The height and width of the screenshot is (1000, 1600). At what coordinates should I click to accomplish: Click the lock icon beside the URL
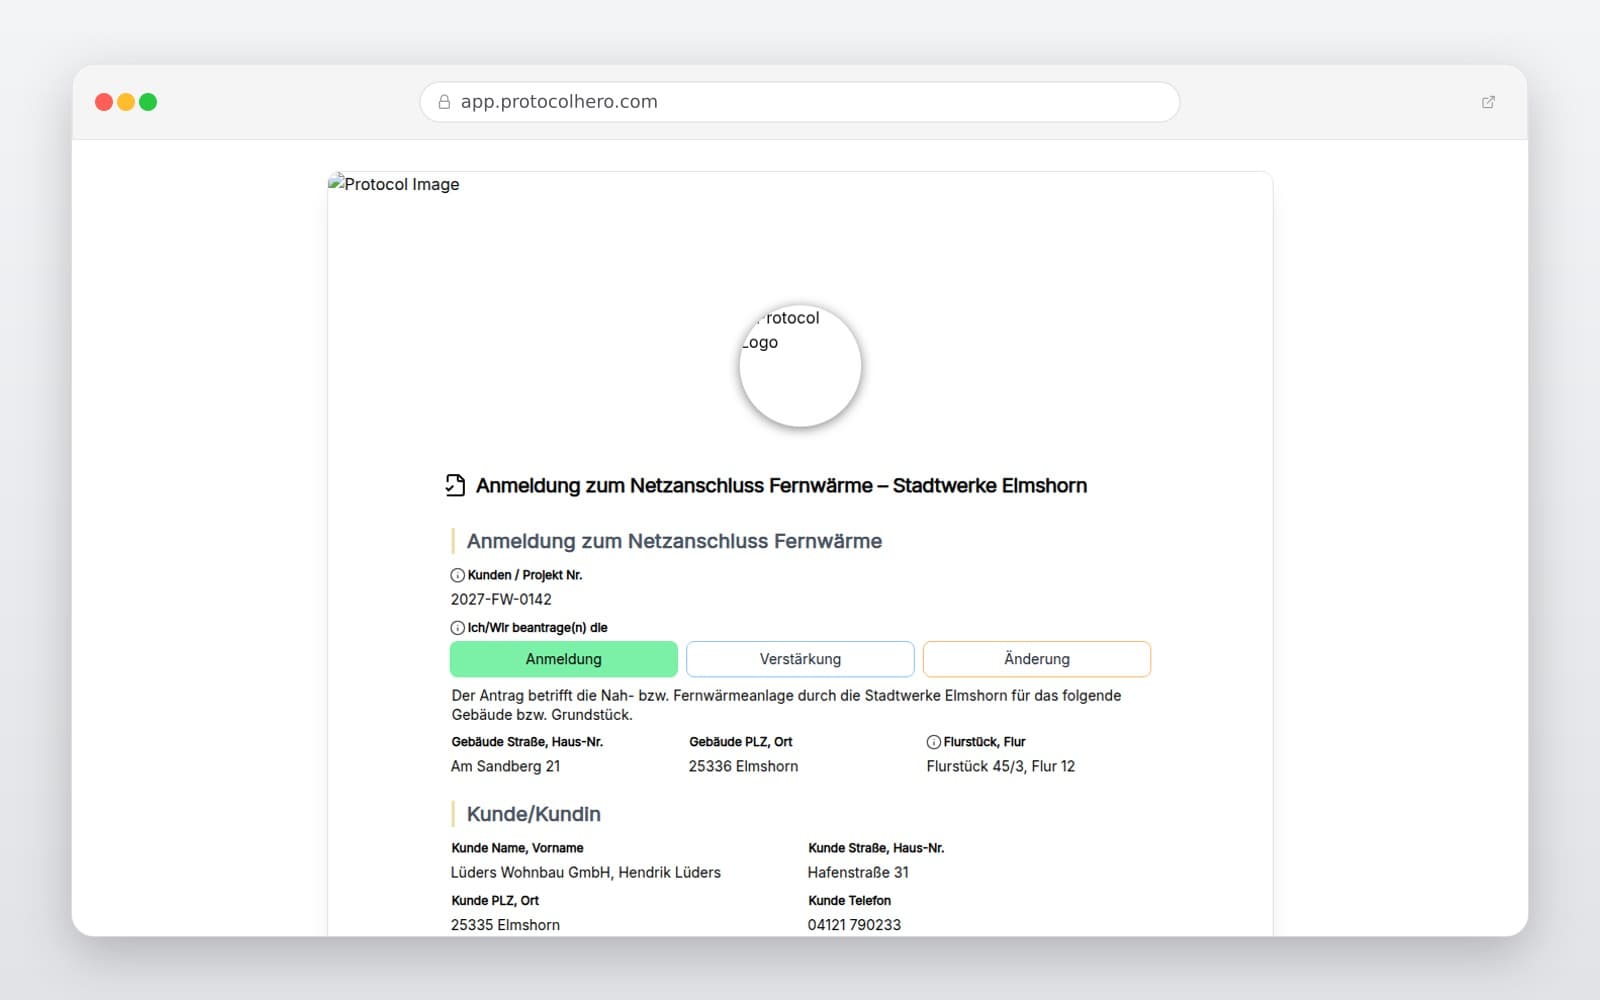pos(444,102)
